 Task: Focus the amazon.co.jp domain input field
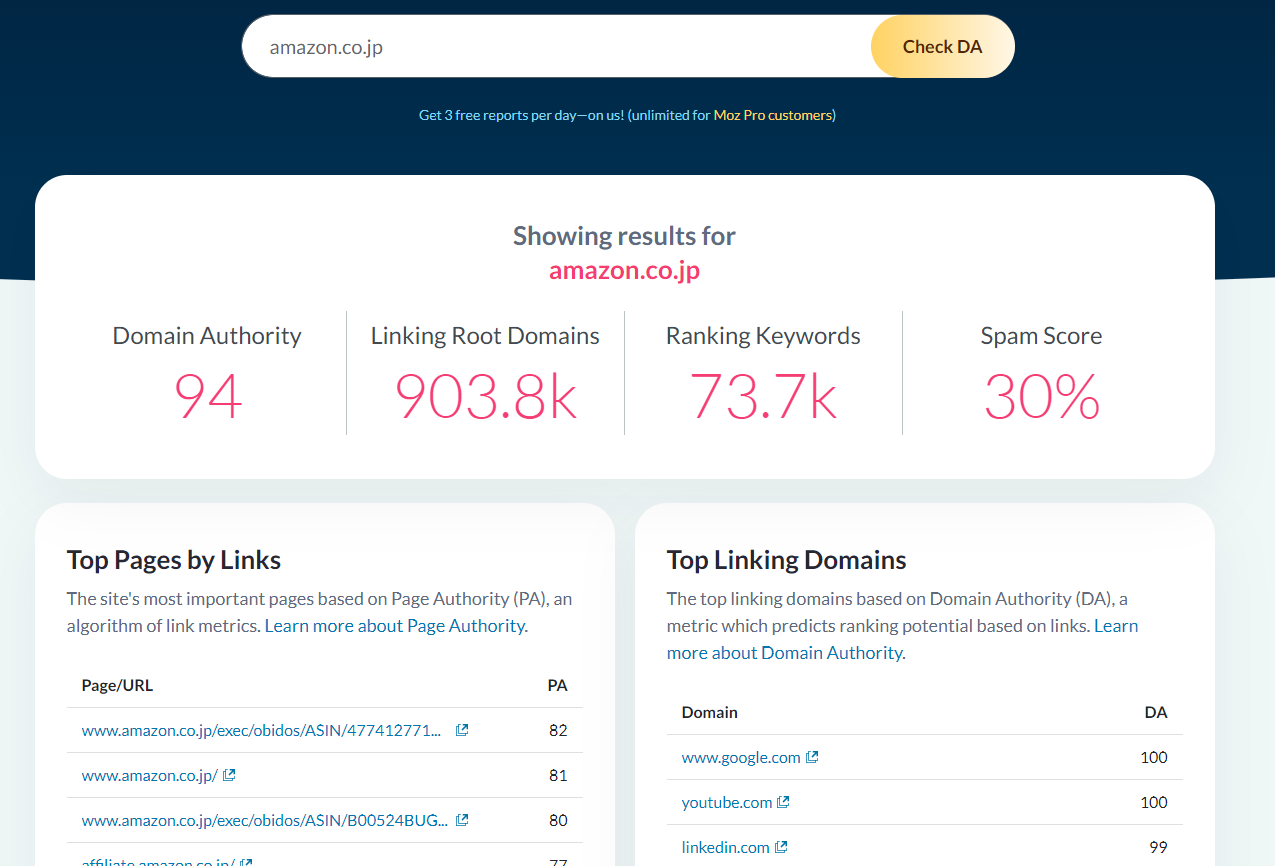(556, 46)
